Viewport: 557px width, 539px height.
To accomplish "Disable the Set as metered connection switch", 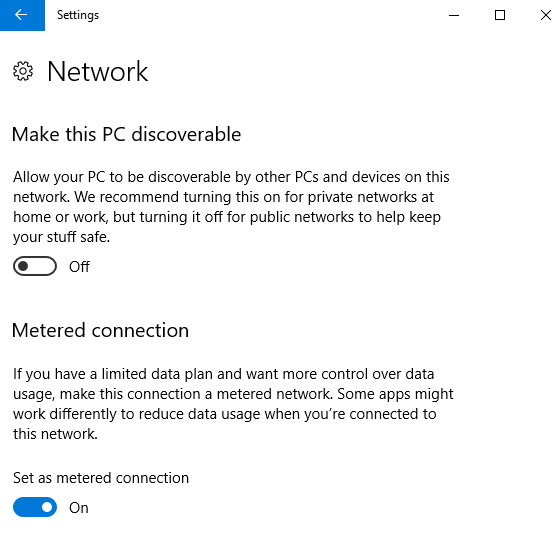I will pos(35,507).
